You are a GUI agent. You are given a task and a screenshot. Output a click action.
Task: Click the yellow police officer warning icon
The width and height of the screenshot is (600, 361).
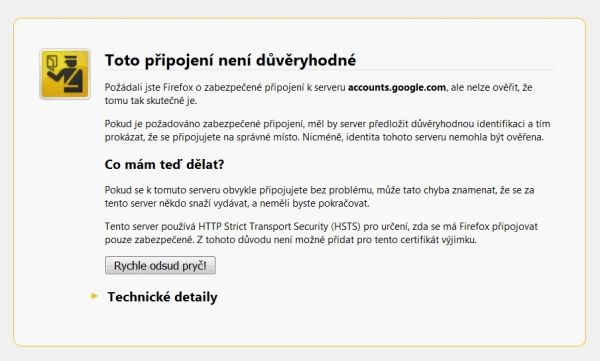tap(65, 74)
